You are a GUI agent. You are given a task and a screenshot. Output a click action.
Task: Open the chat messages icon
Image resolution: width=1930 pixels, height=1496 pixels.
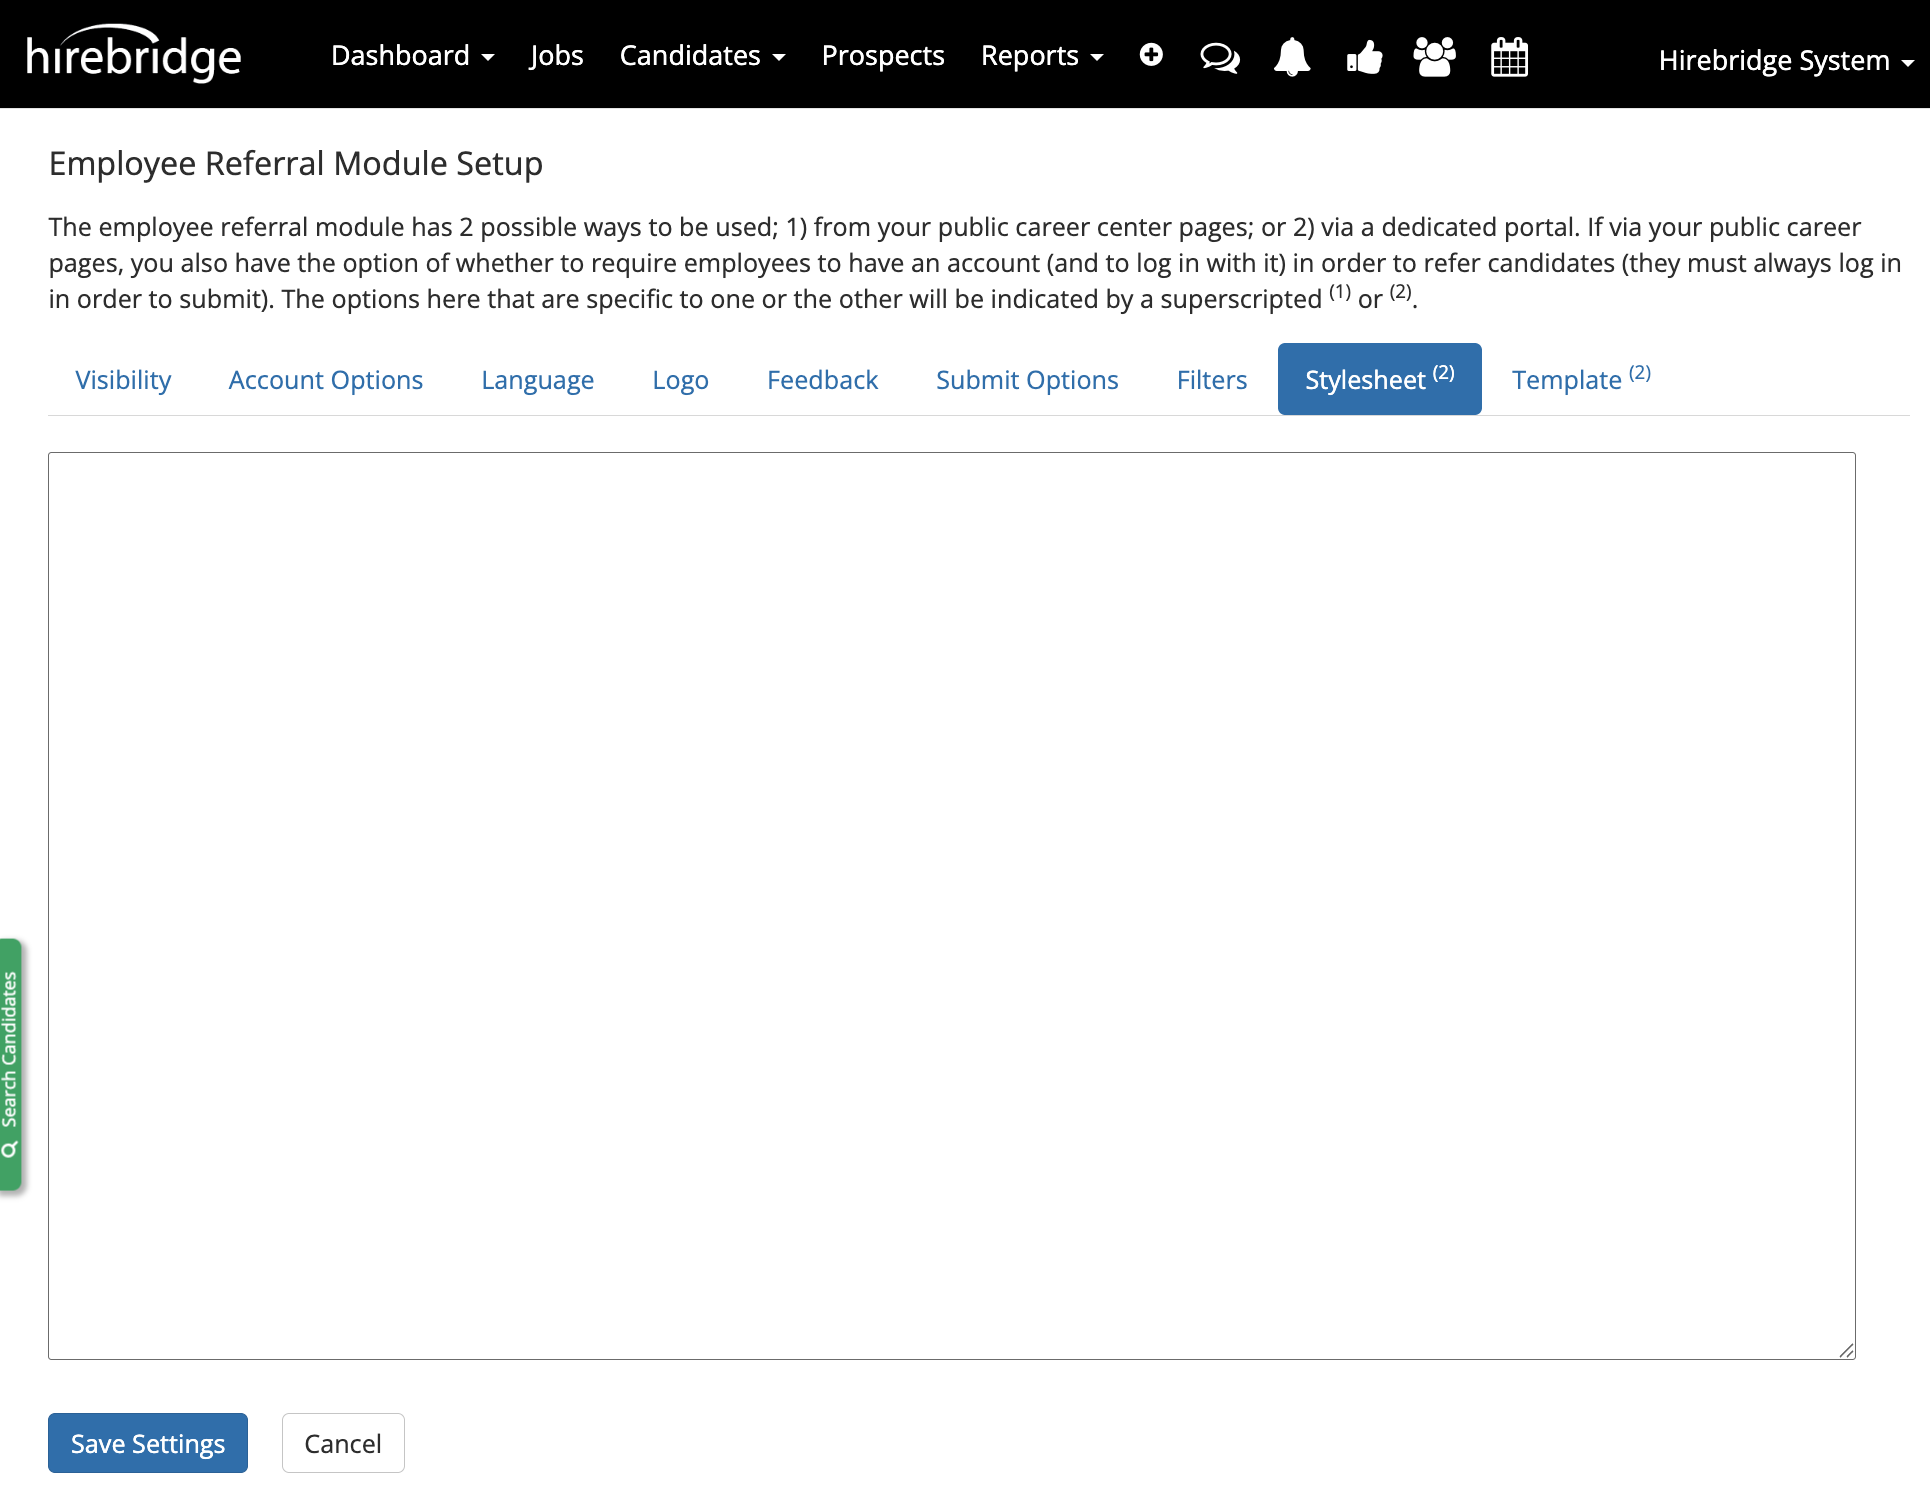1220,57
